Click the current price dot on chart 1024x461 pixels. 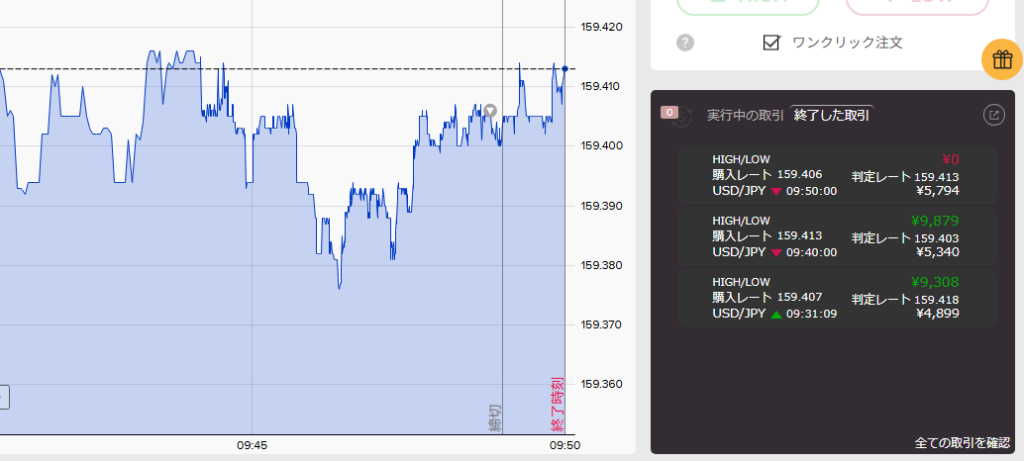565,69
